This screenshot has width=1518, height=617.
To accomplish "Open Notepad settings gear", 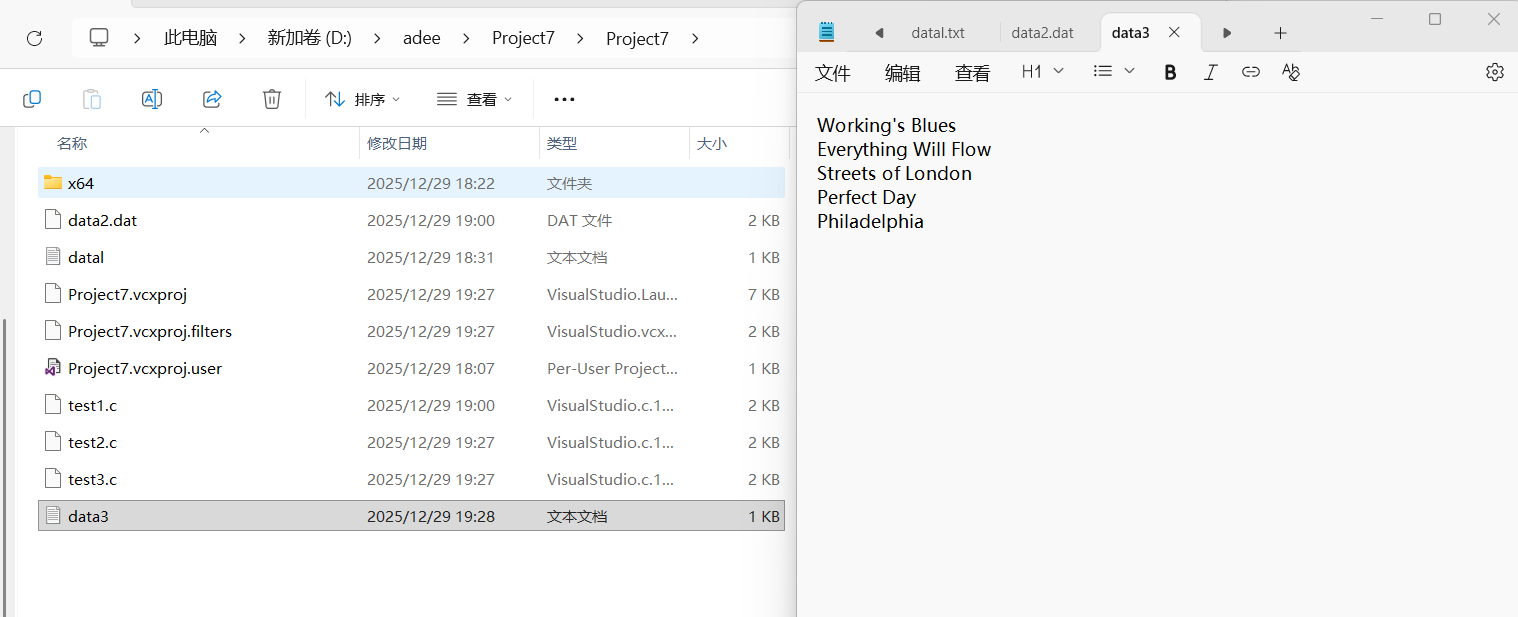I will pyautogui.click(x=1495, y=72).
